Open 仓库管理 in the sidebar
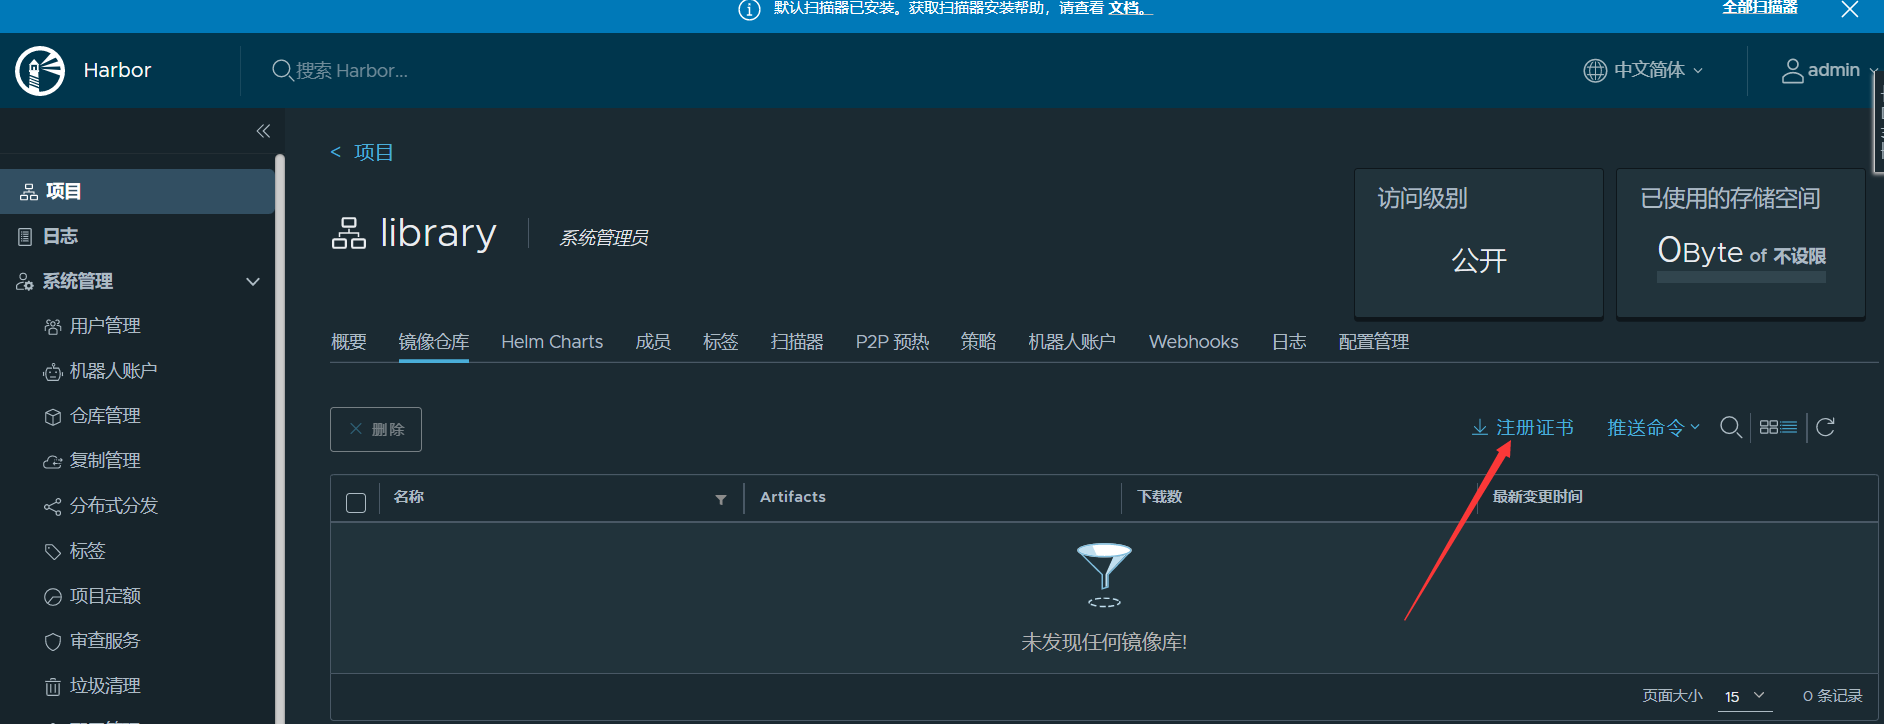Screen dimensions: 1884x724 [x=105, y=416]
